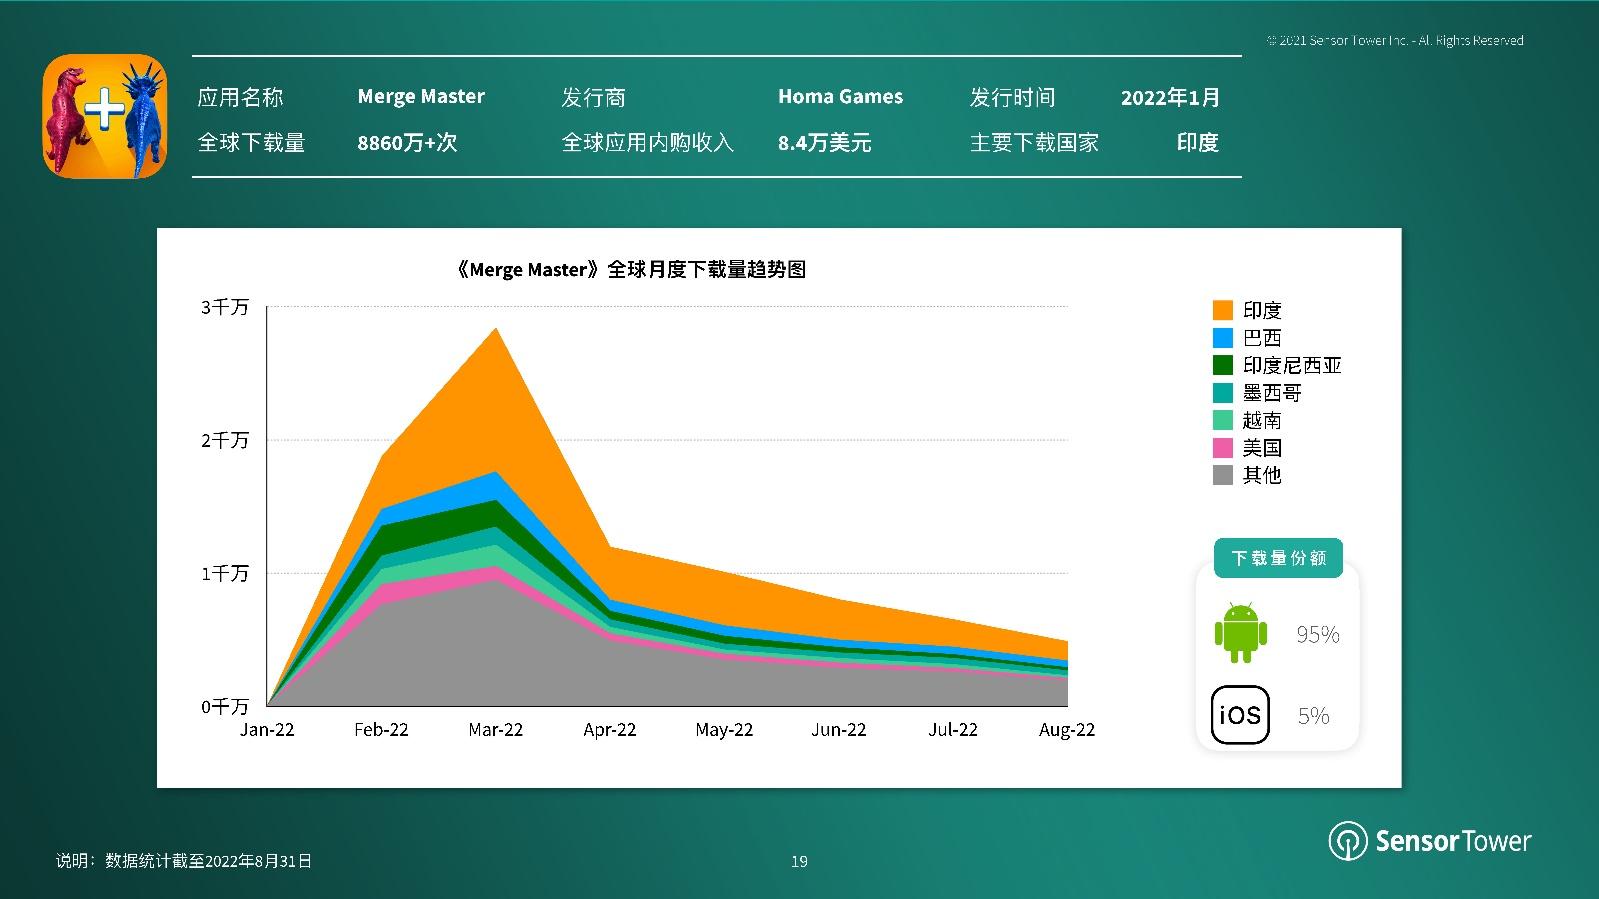The width and height of the screenshot is (1599, 899).
Task: Click the 印度尼西亚 legend label
Action: pos(1292,365)
